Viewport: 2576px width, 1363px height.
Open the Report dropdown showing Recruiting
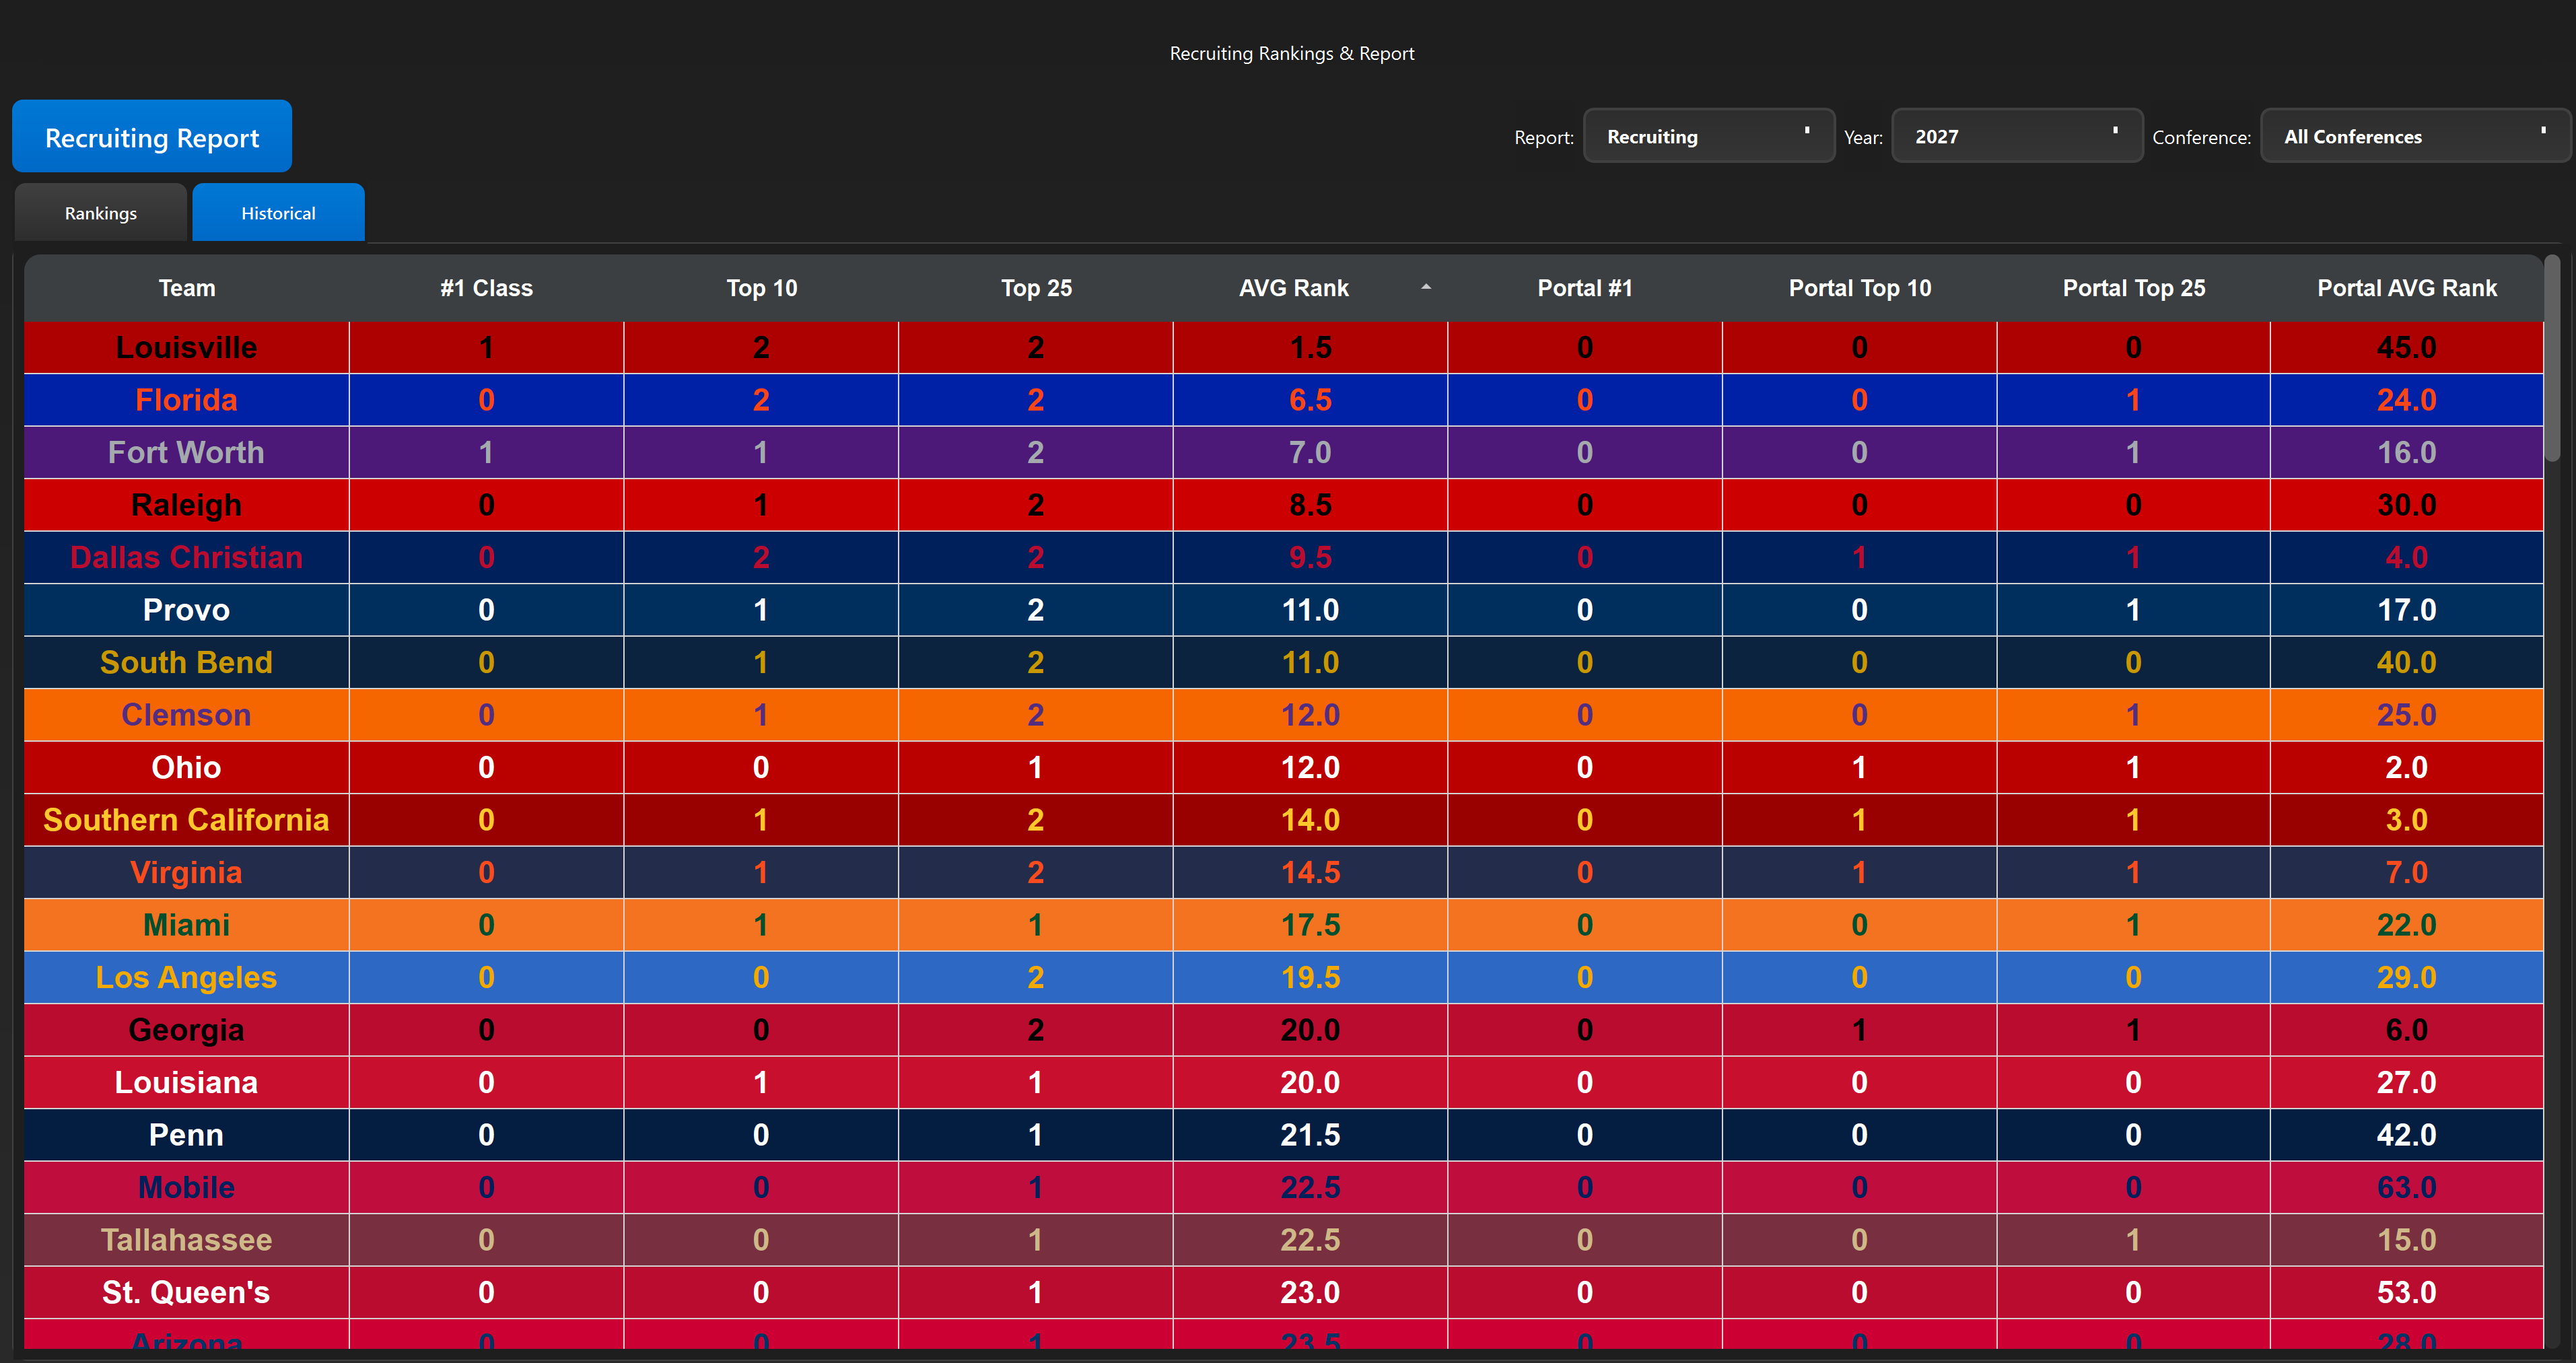pyautogui.click(x=1708, y=136)
